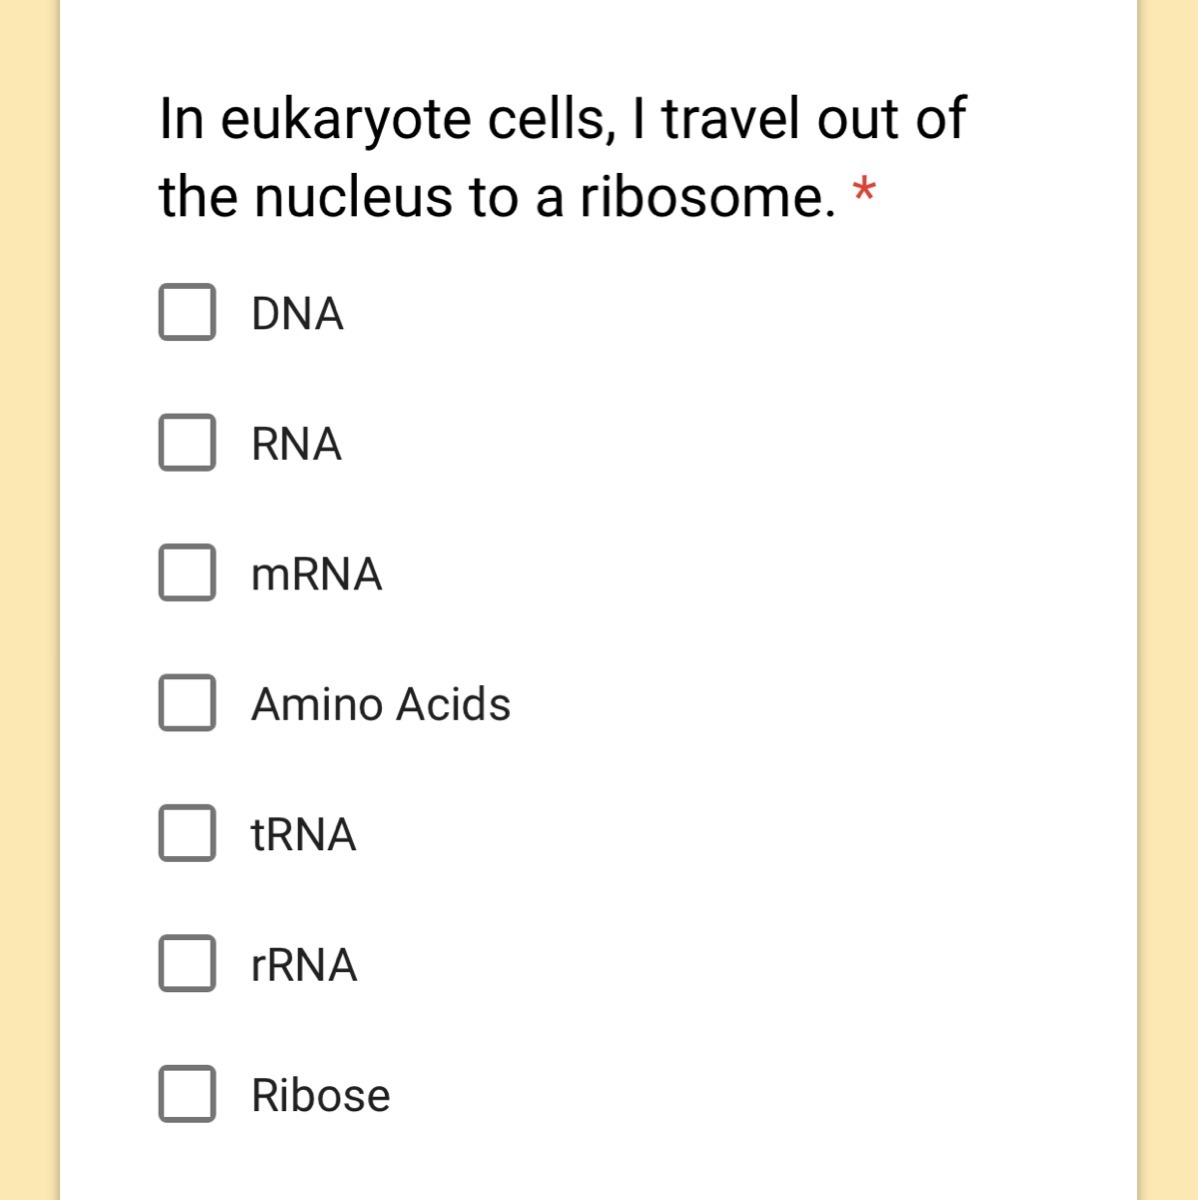Click the question line mentioning nucleus and ribosome
This screenshot has width=1198, height=1200.
[497, 197]
